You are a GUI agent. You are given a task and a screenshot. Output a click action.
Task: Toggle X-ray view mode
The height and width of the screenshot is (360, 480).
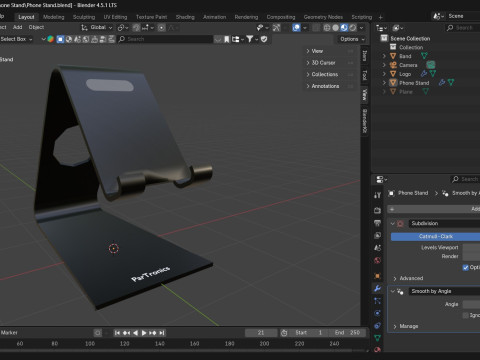point(316,28)
